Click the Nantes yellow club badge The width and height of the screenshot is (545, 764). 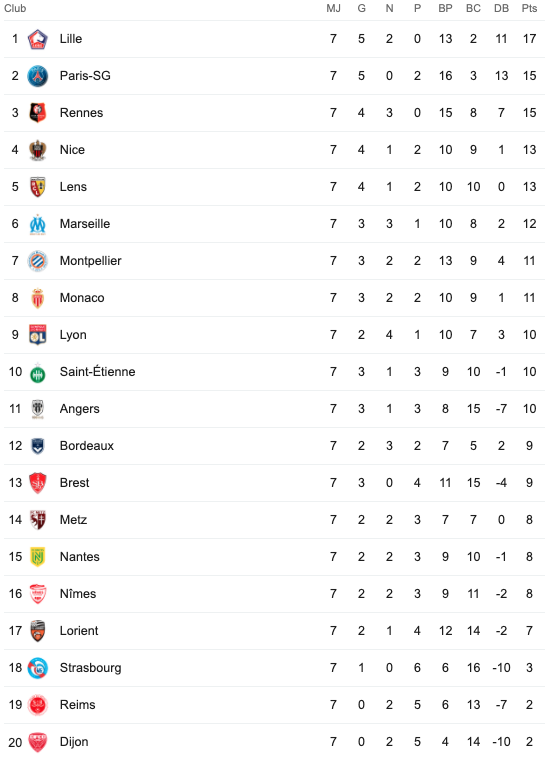click(x=38, y=557)
